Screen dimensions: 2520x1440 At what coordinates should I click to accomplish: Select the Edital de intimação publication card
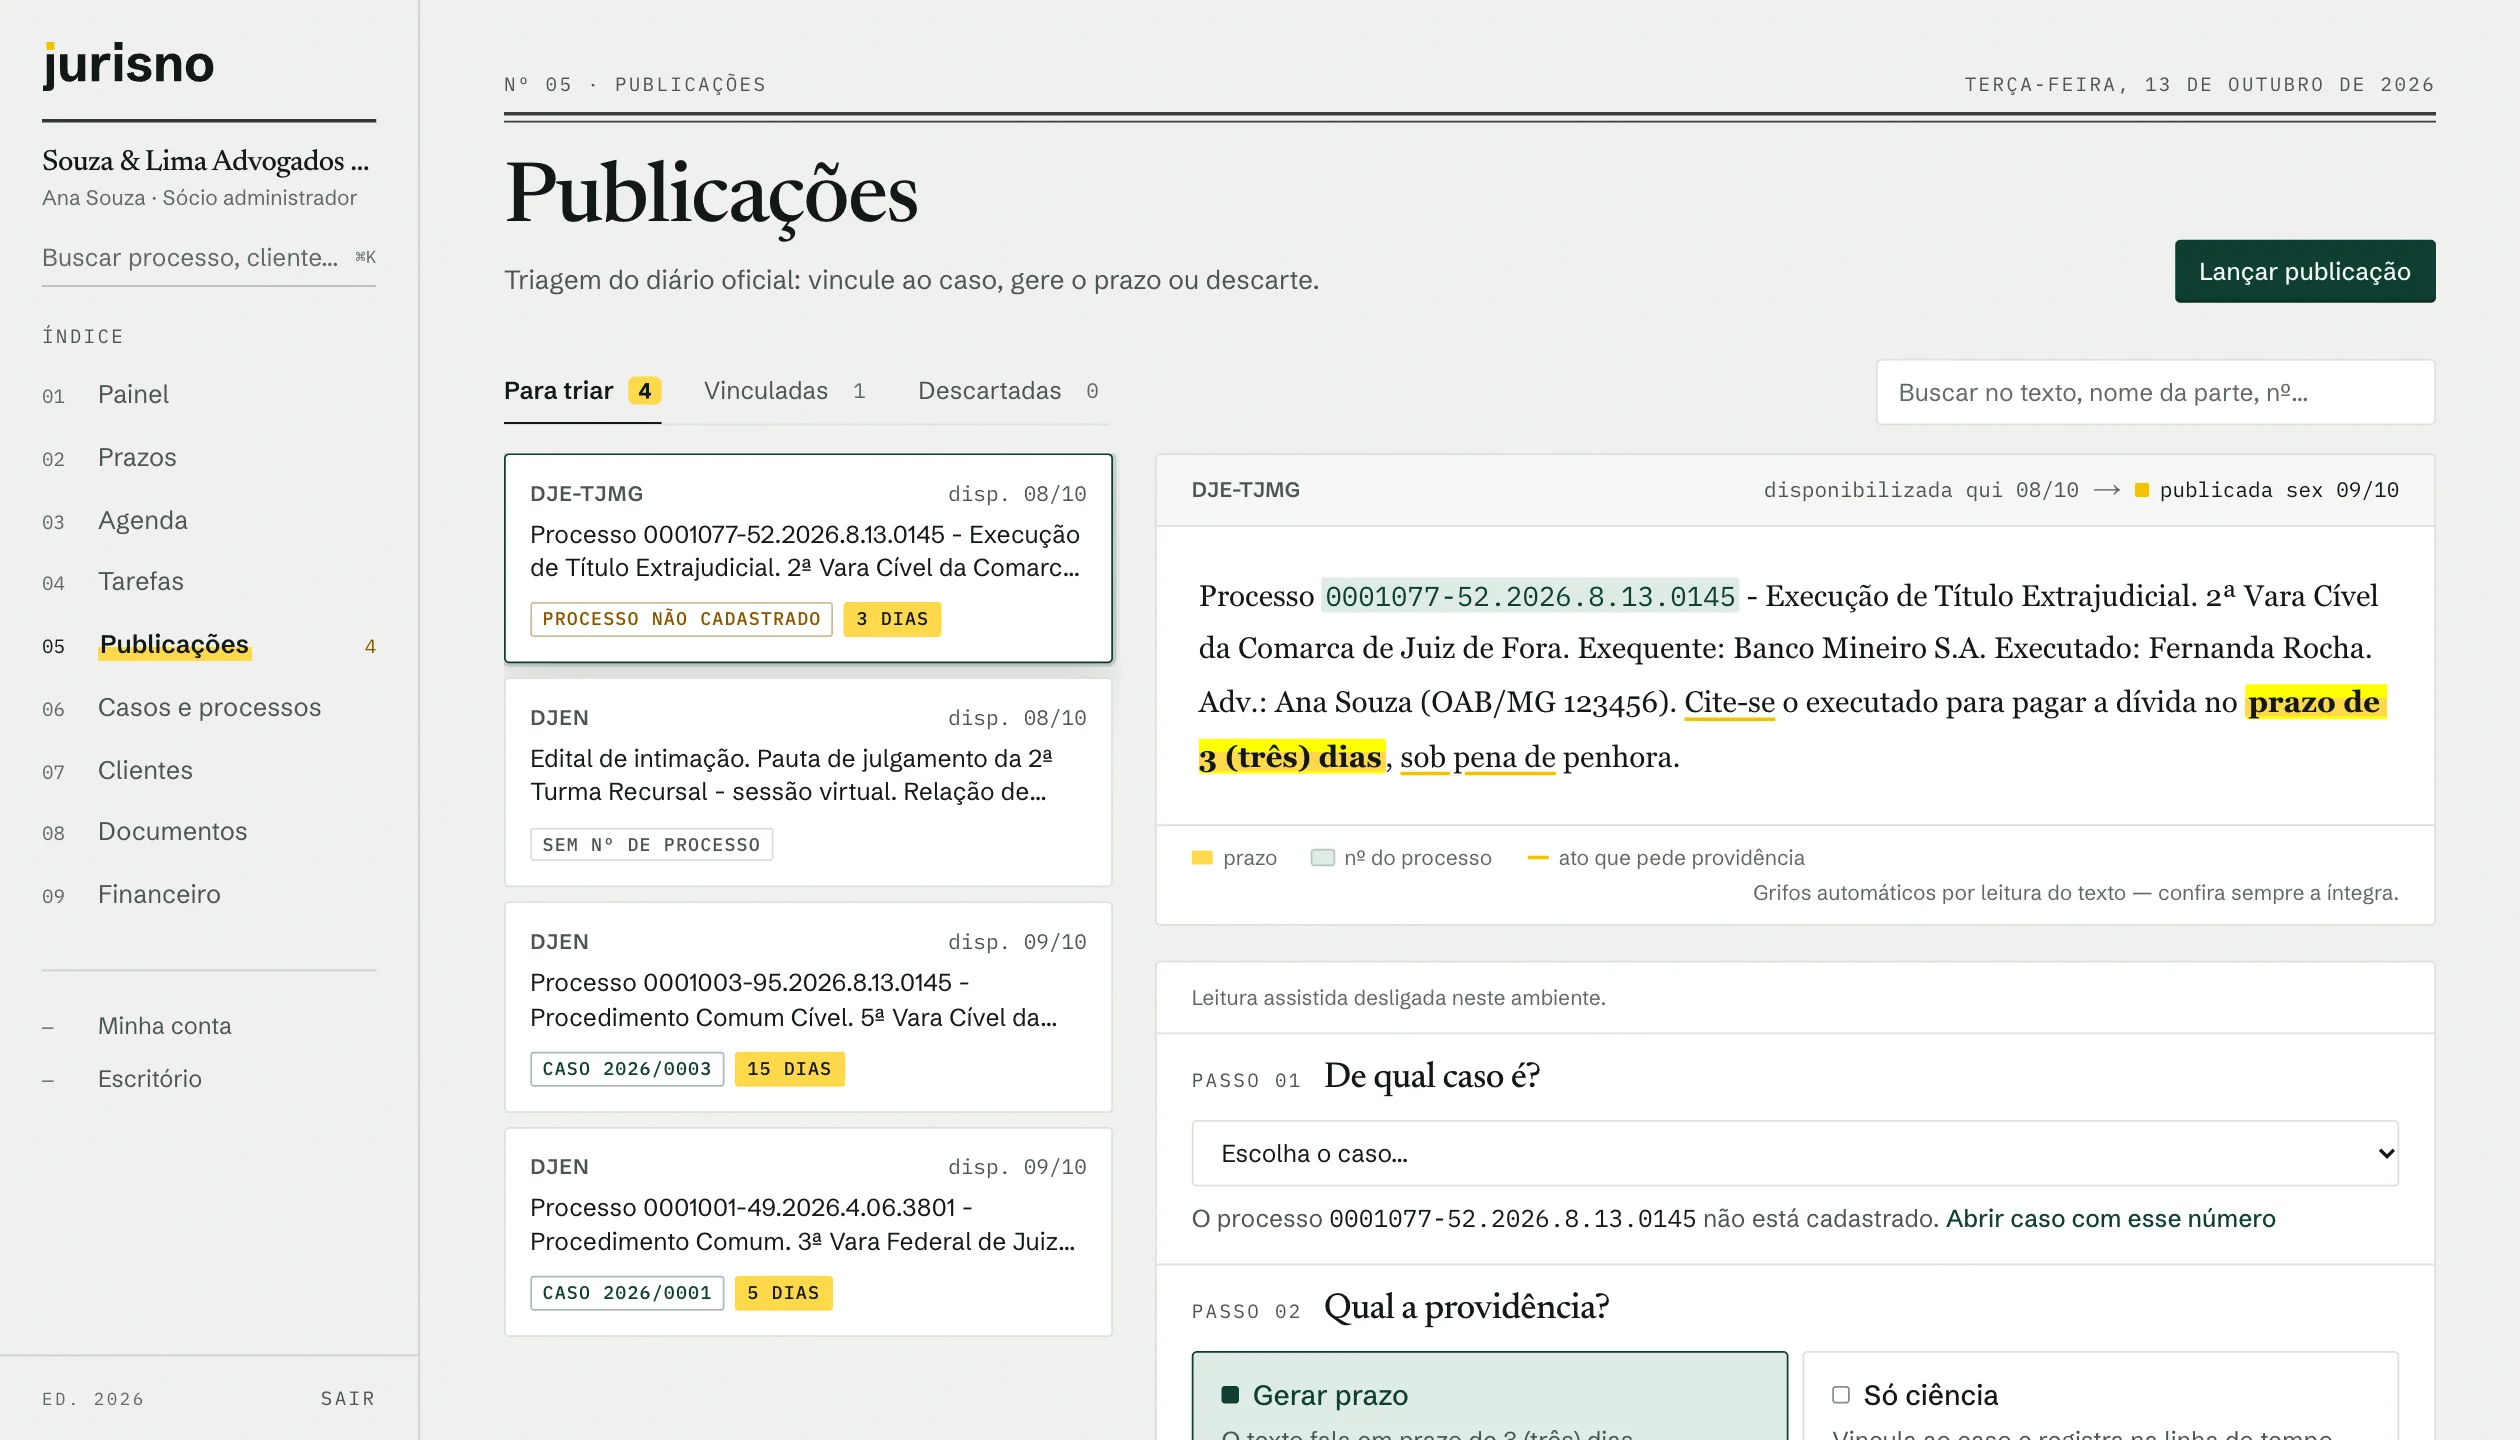point(808,782)
